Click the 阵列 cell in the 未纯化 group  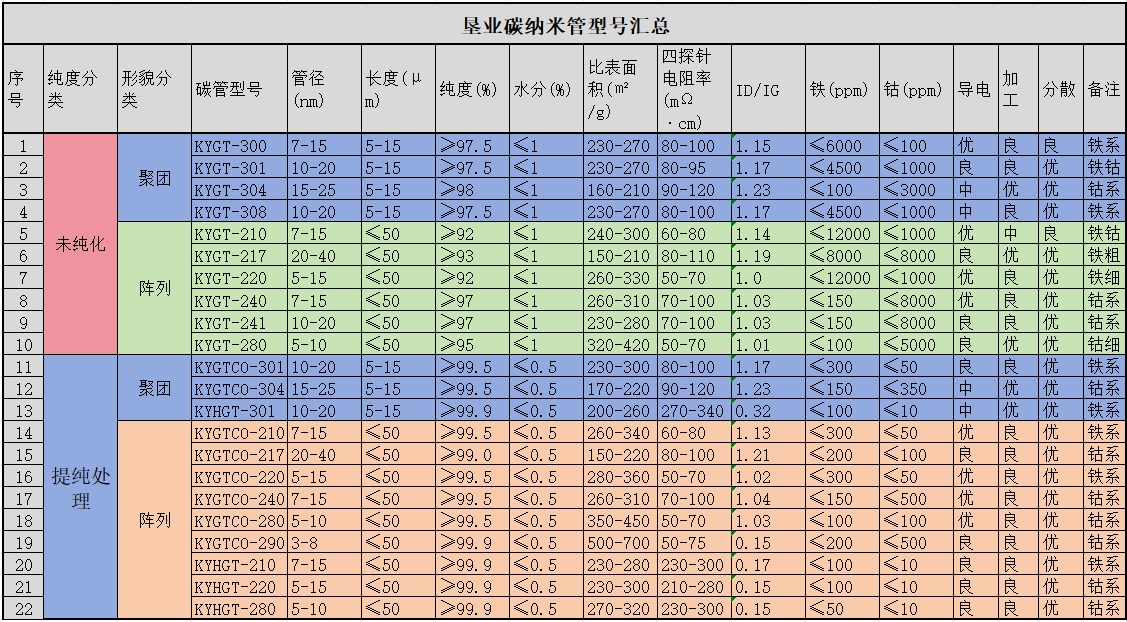click(x=155, y=288)
